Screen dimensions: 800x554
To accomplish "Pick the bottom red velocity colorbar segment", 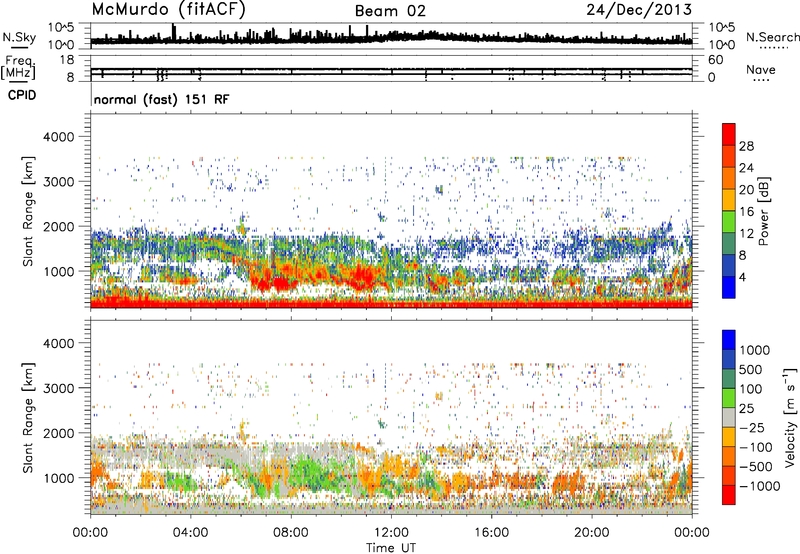I will 729,495.
